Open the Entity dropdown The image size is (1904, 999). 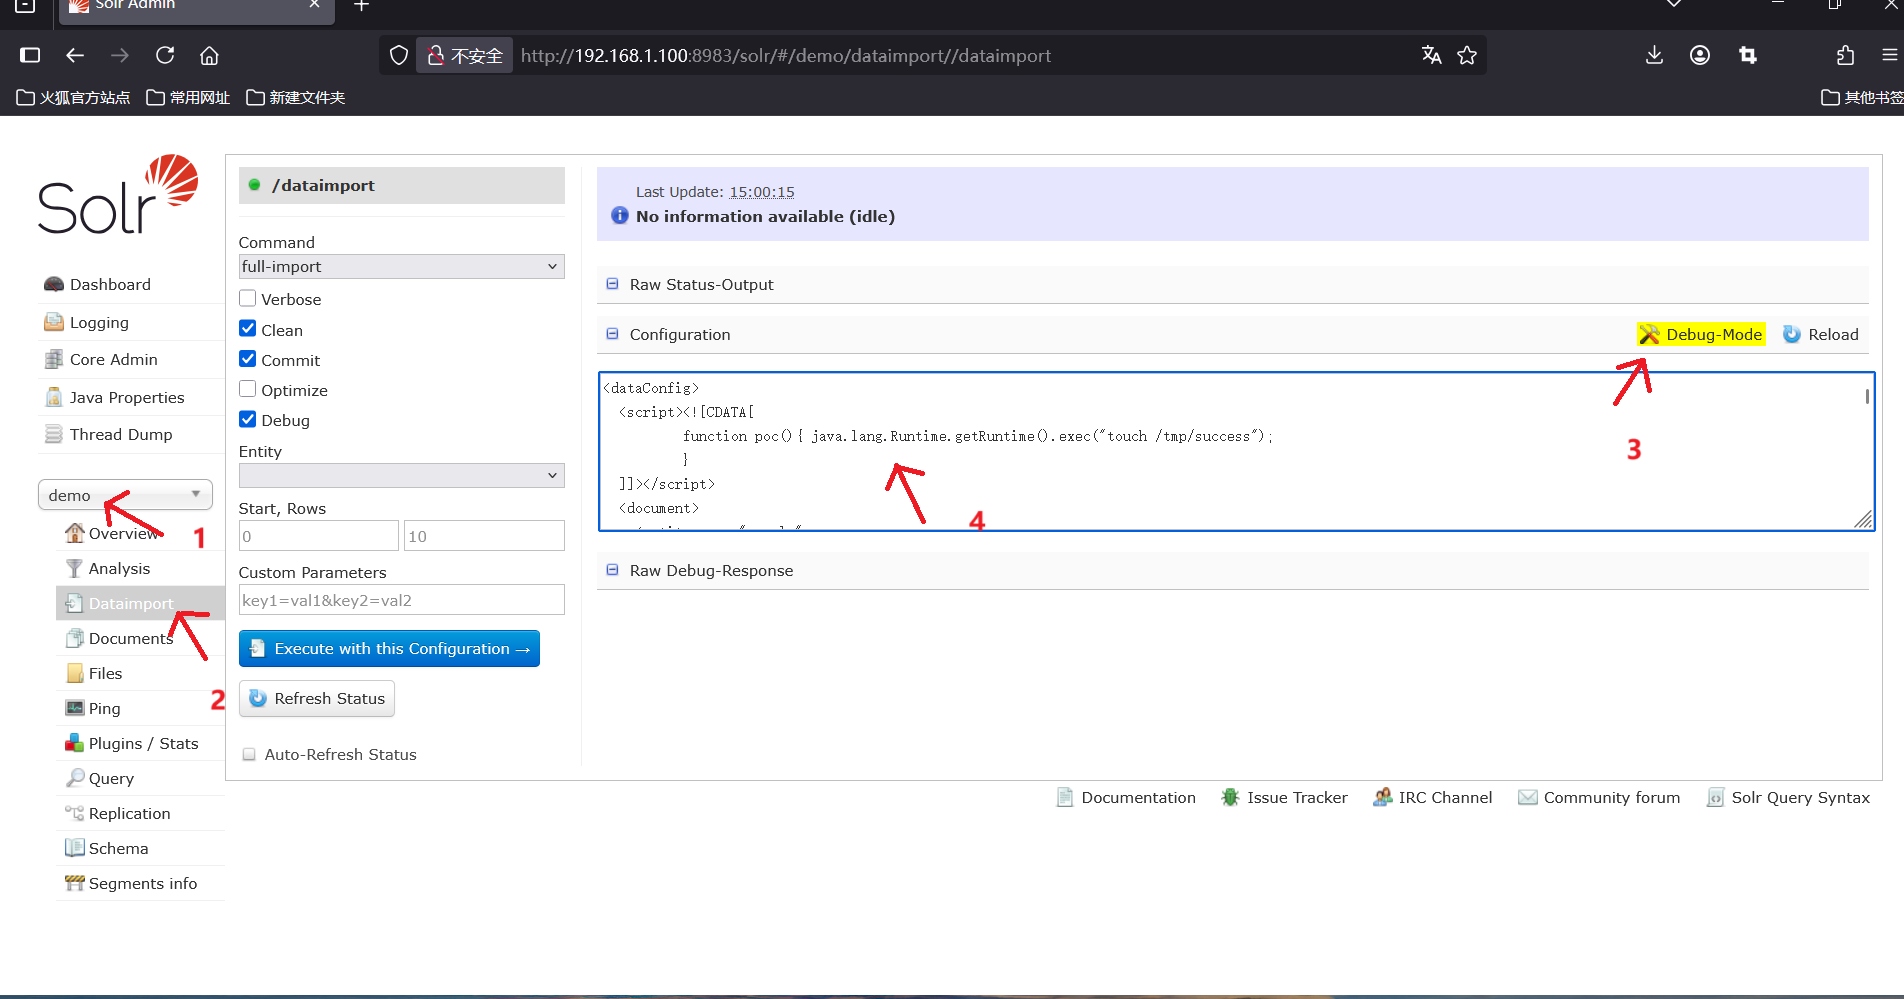401,475
